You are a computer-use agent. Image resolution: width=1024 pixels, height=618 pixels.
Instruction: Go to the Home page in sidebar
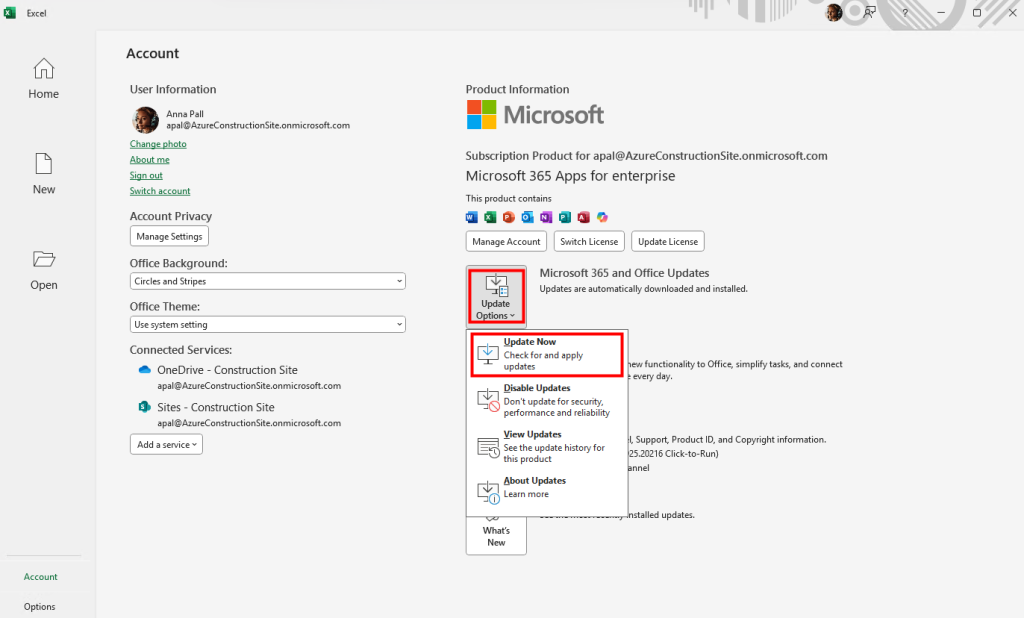pyautogui.click(x=43, y=79)
